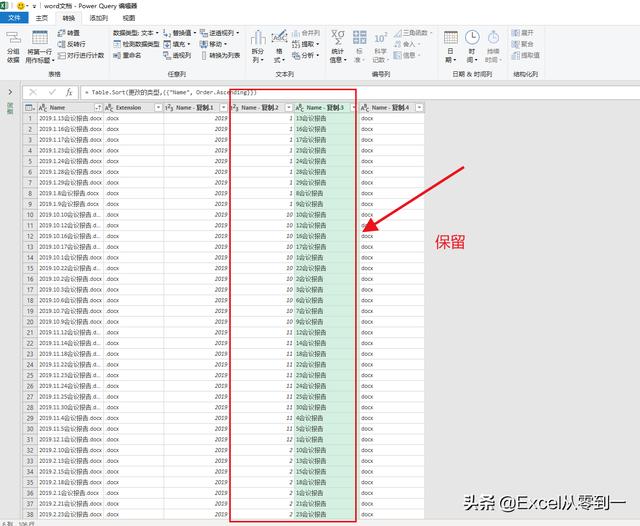
Task: Click the smiley feedback icon in title bar
Action: 20,6
